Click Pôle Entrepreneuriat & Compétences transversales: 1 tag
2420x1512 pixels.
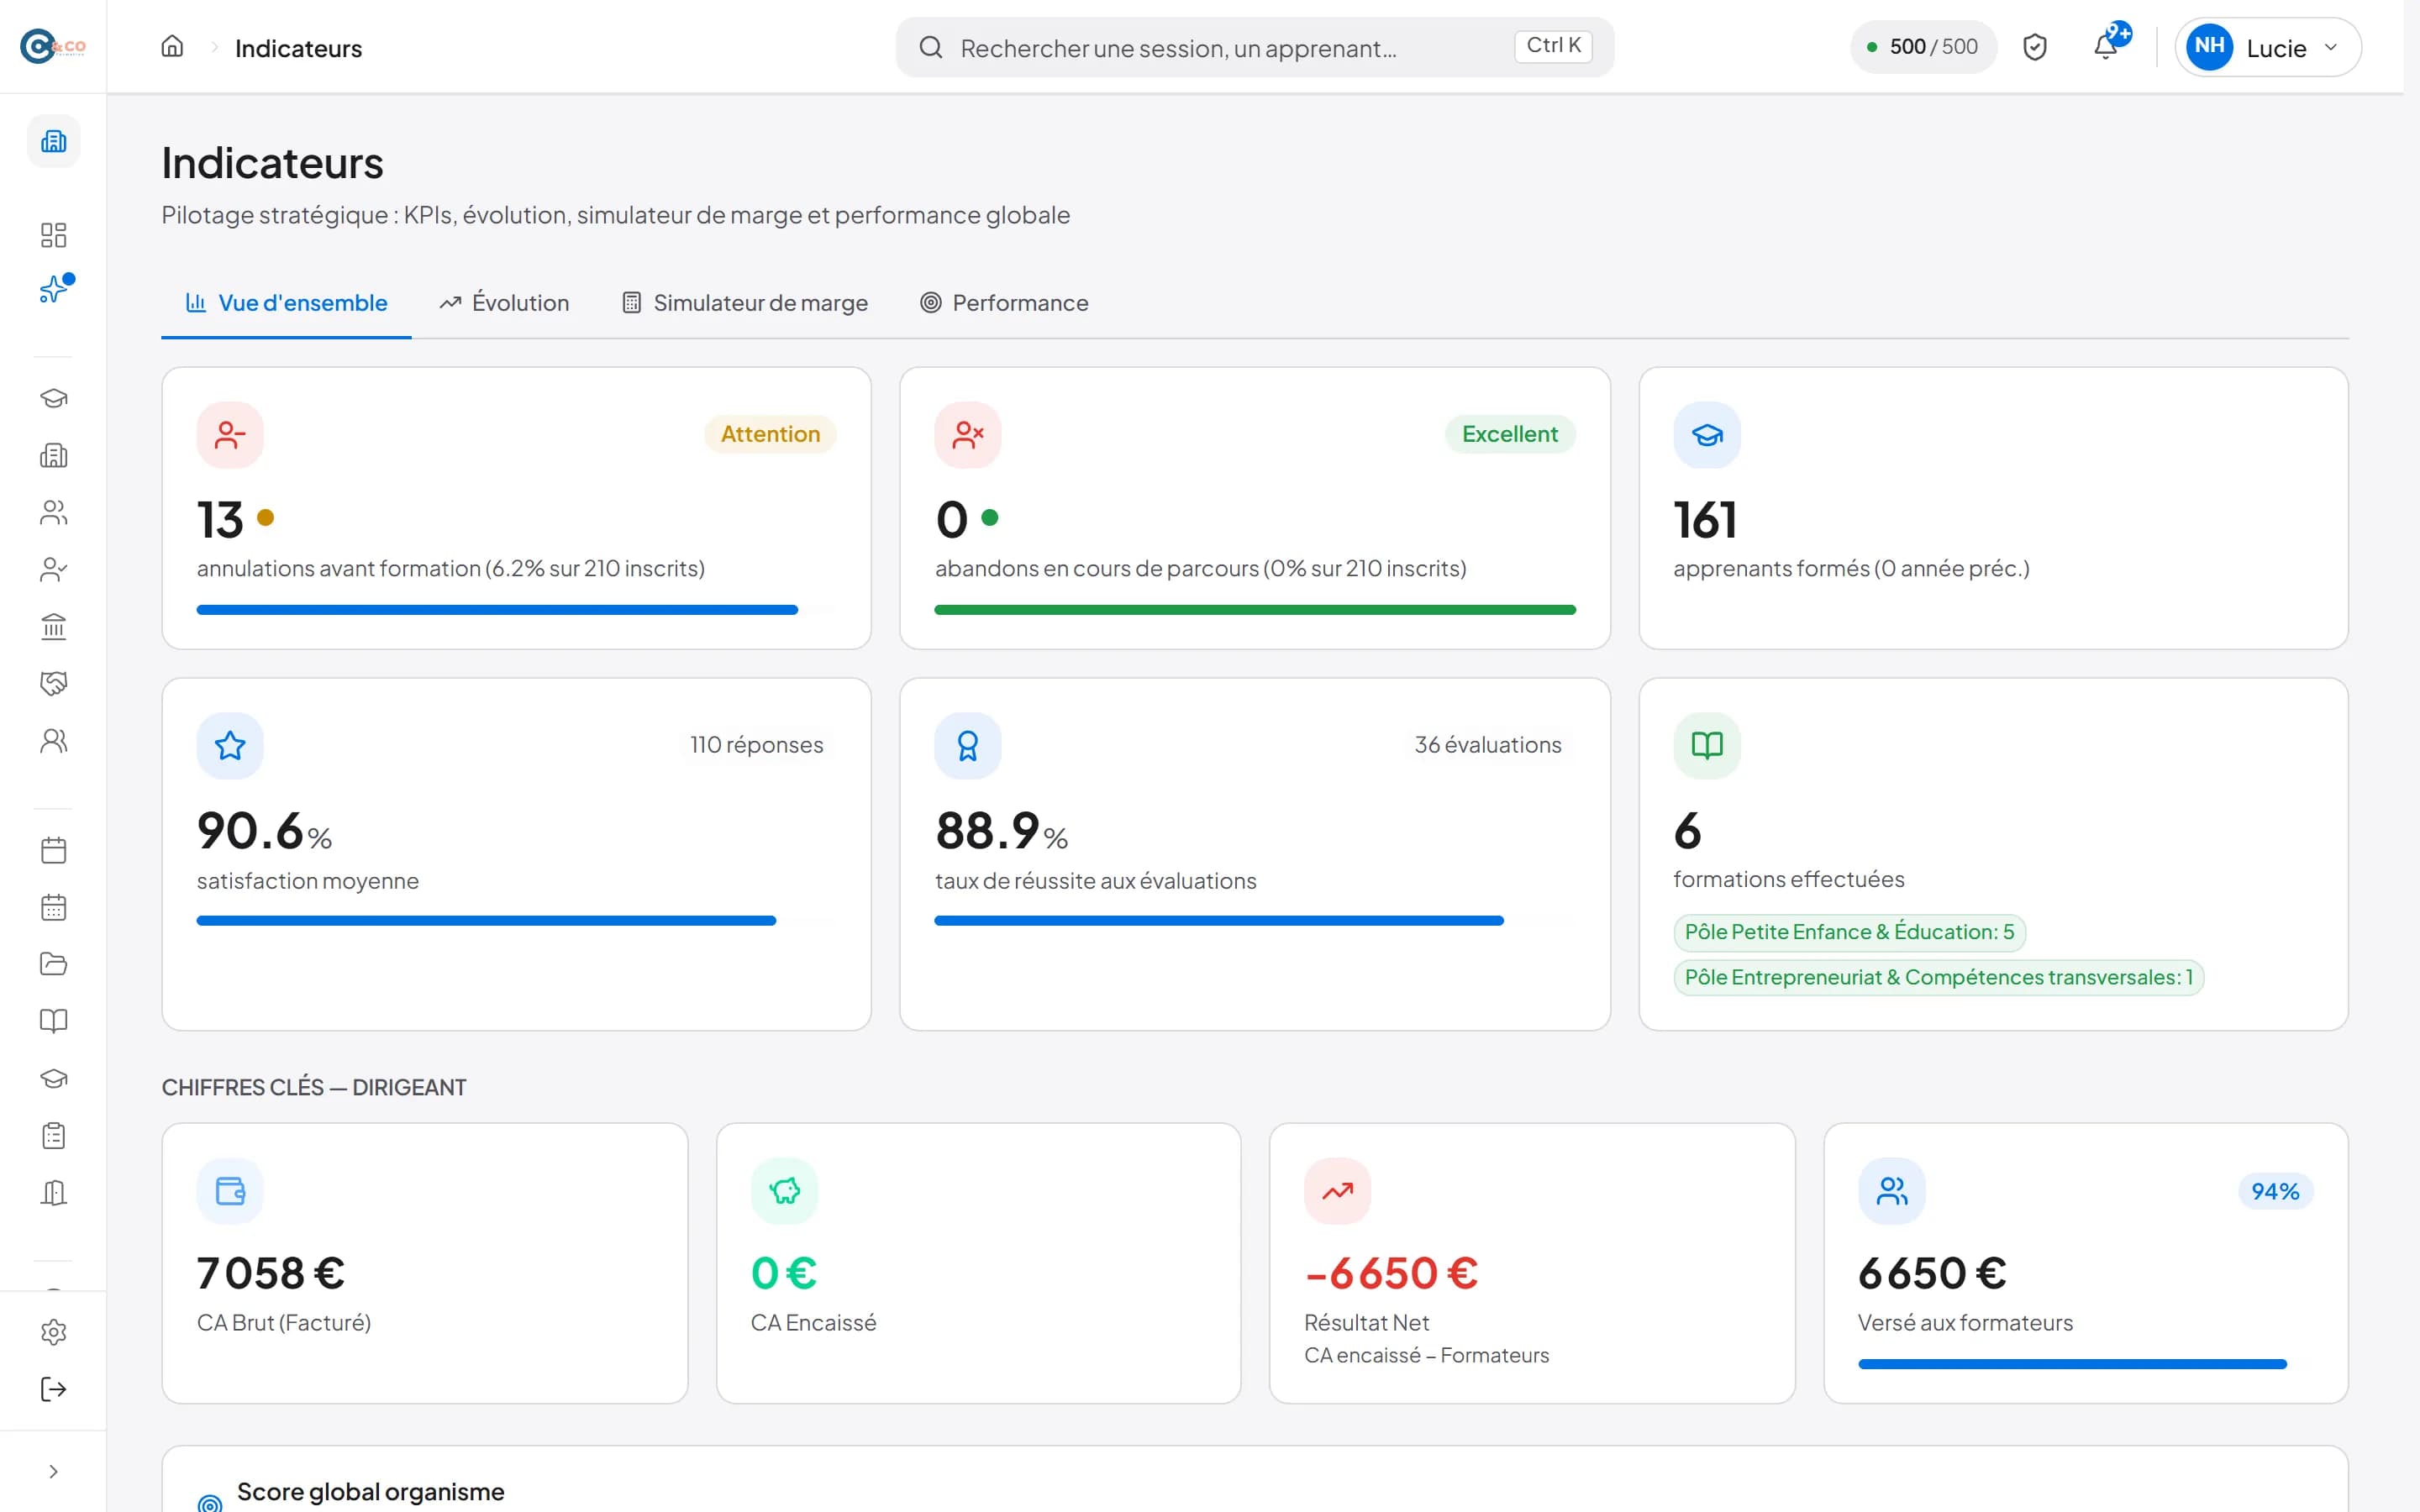tap(1938, 977)
